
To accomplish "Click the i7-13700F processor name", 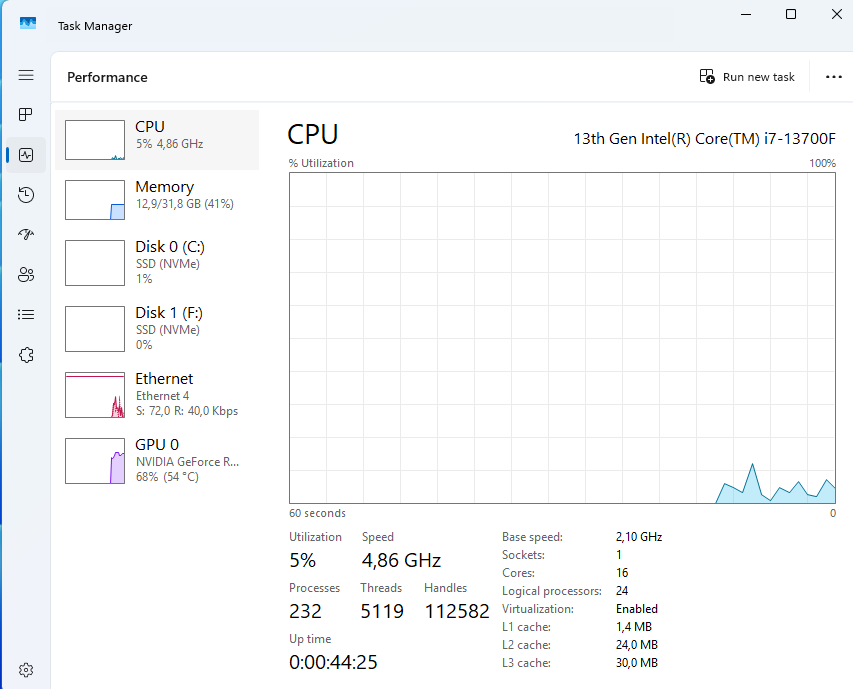I will [704, 139].
